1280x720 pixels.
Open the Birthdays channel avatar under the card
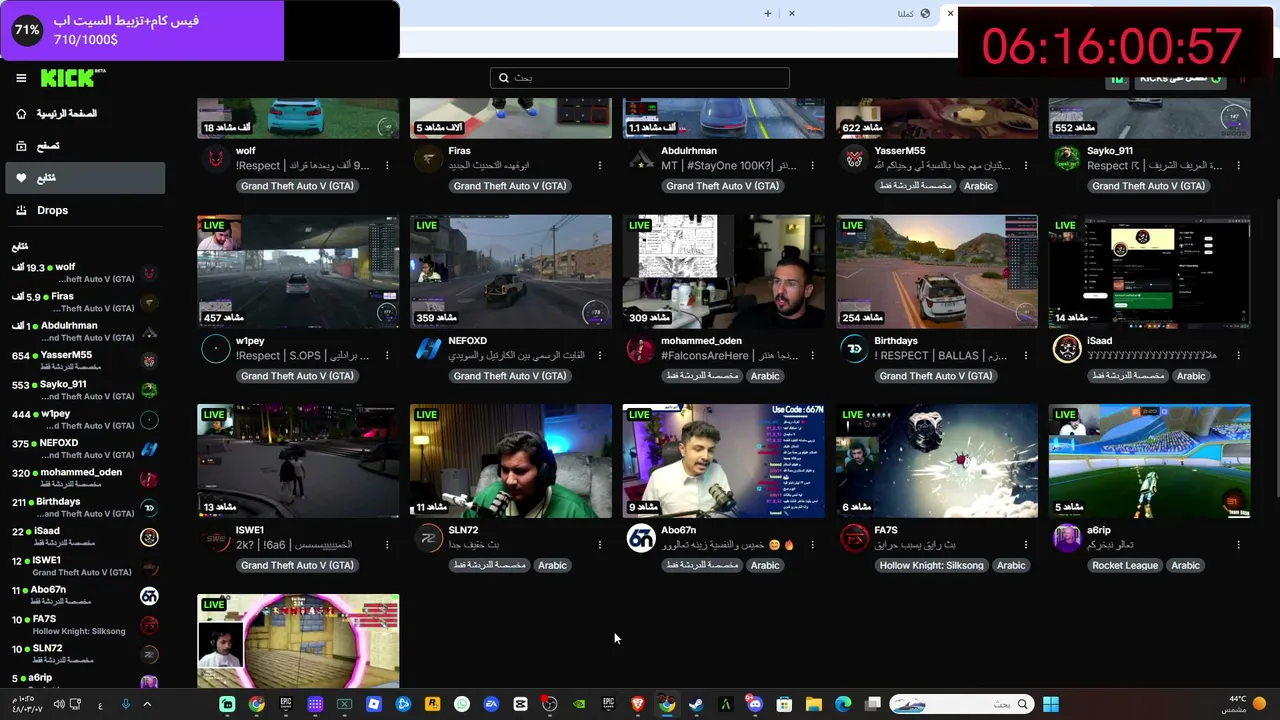[854, 348]
